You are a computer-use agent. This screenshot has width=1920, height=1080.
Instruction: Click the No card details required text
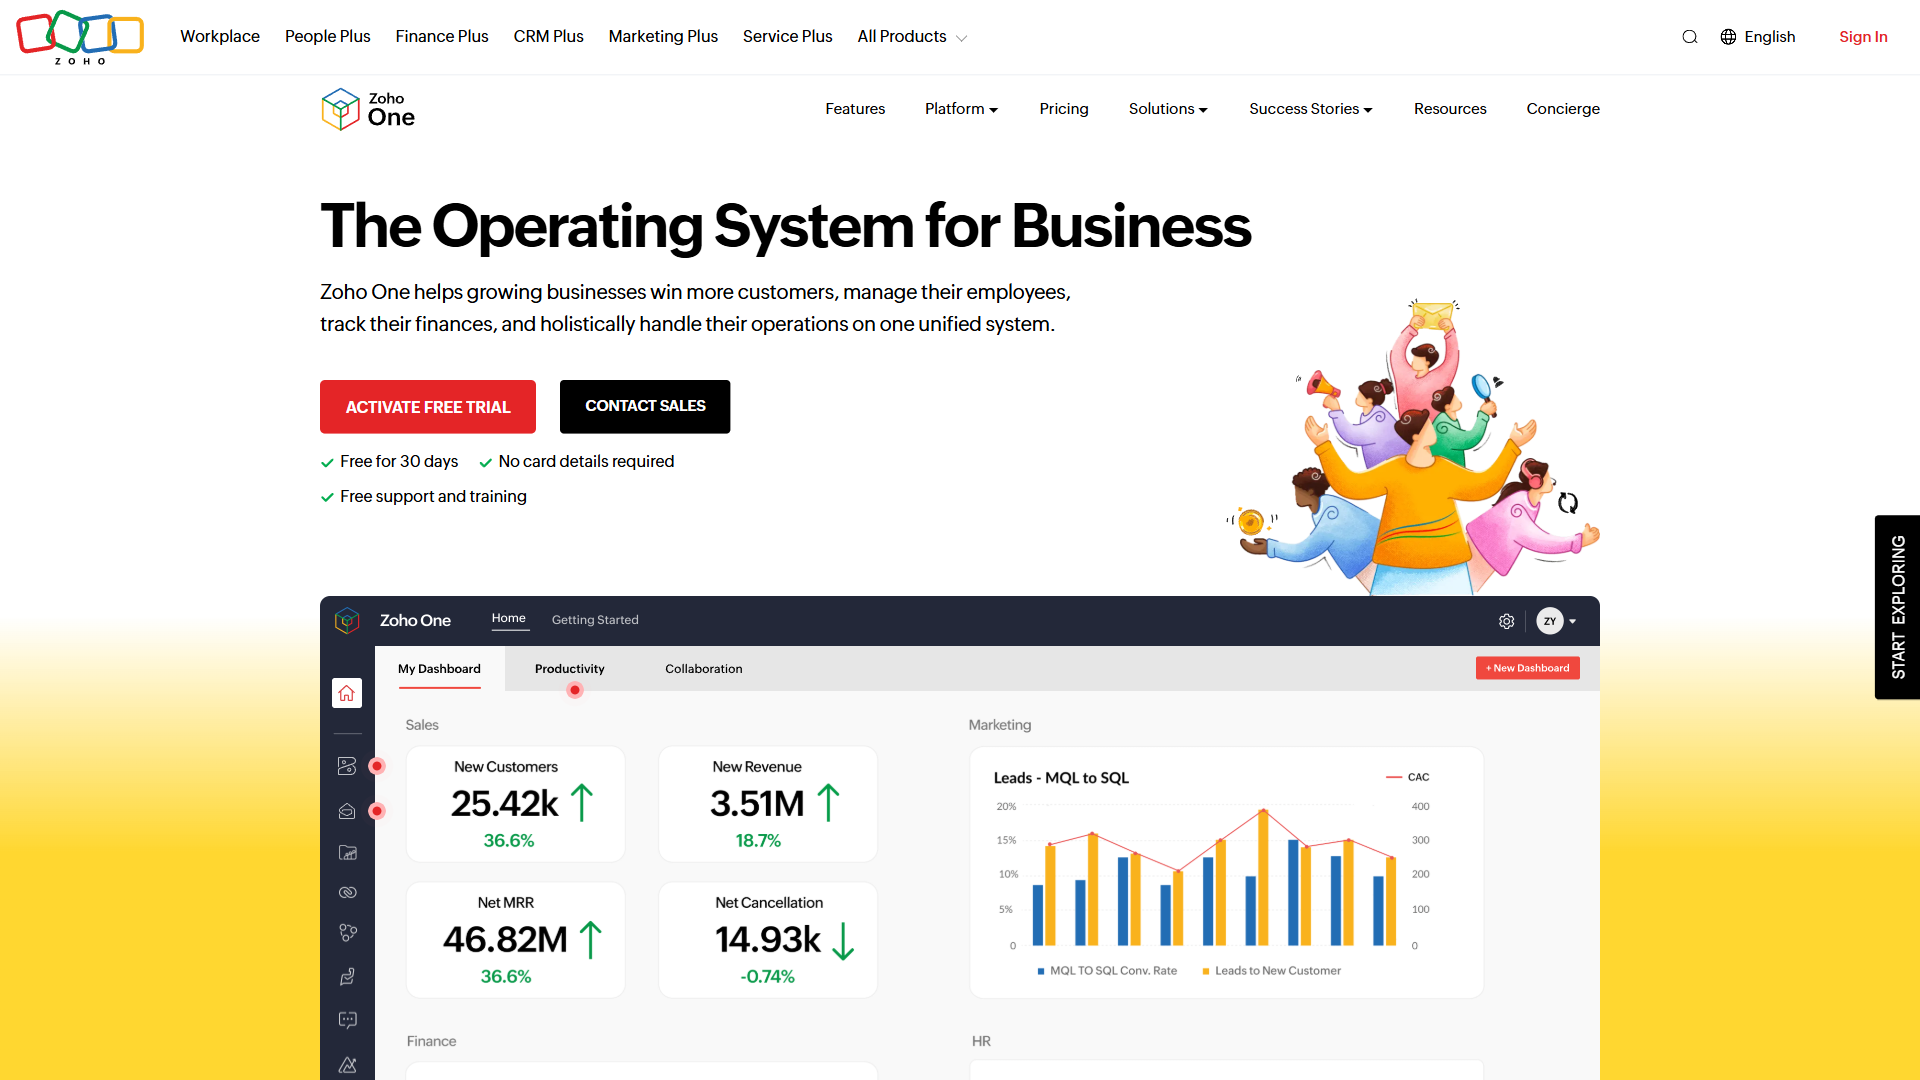click(x=586, y=462)
